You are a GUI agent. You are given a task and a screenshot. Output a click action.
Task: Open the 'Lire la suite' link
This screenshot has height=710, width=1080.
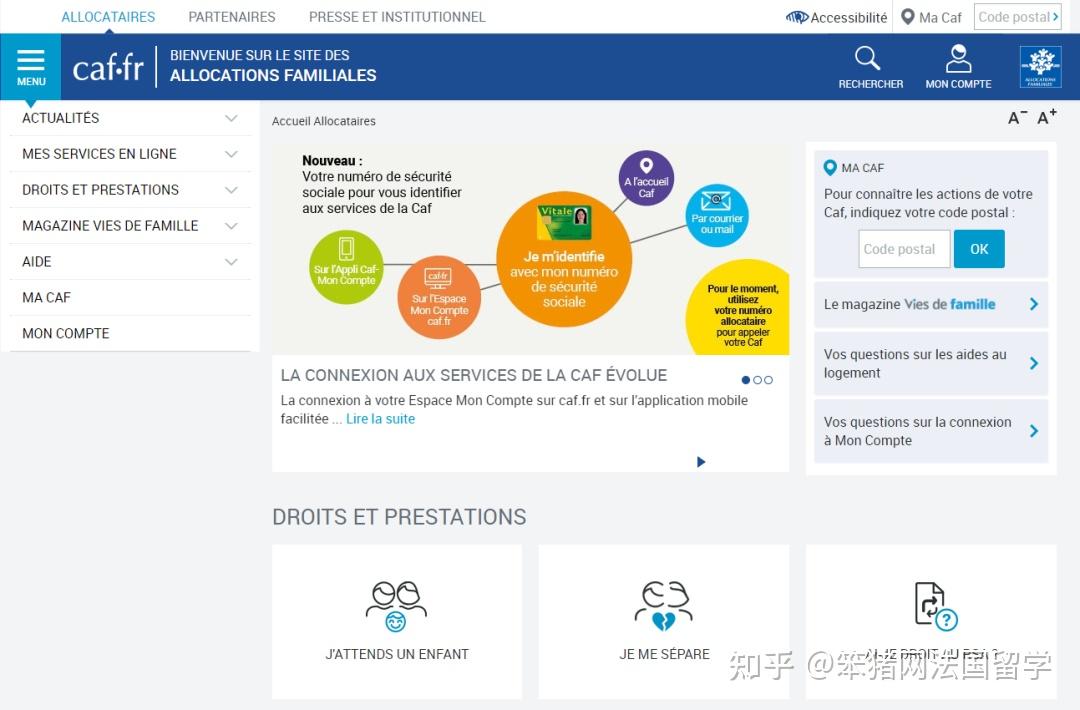(380, 419)
